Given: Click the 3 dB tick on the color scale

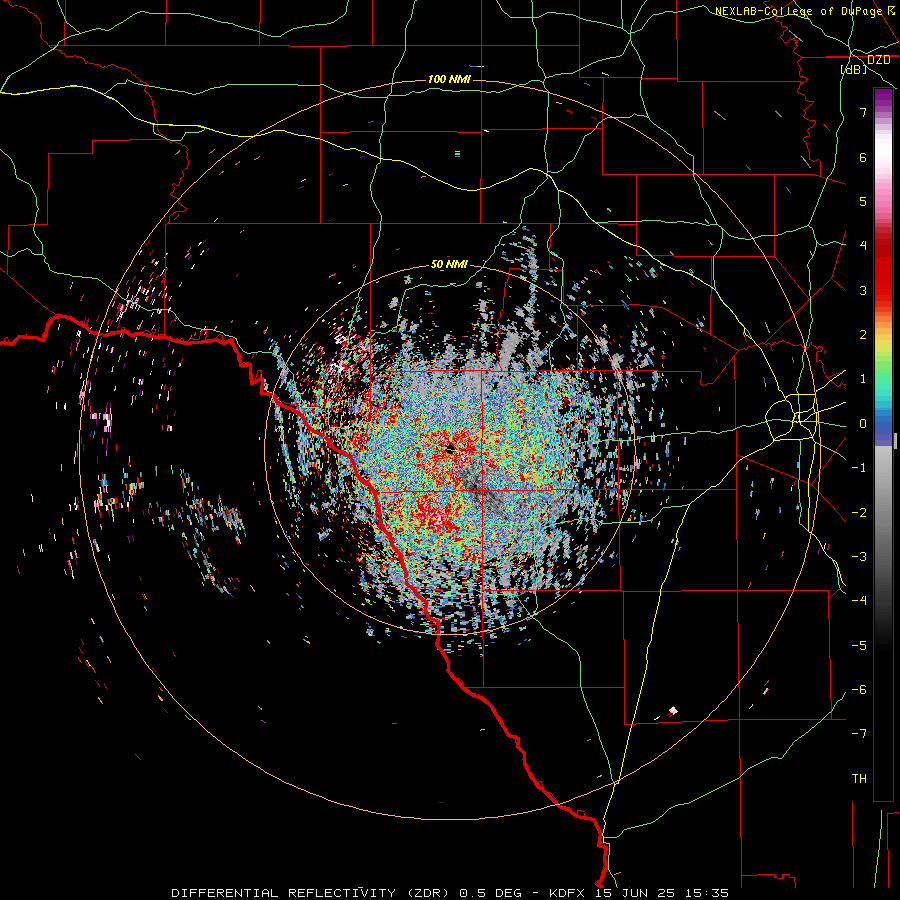Looking at the screenshot, I should [863, 290].
